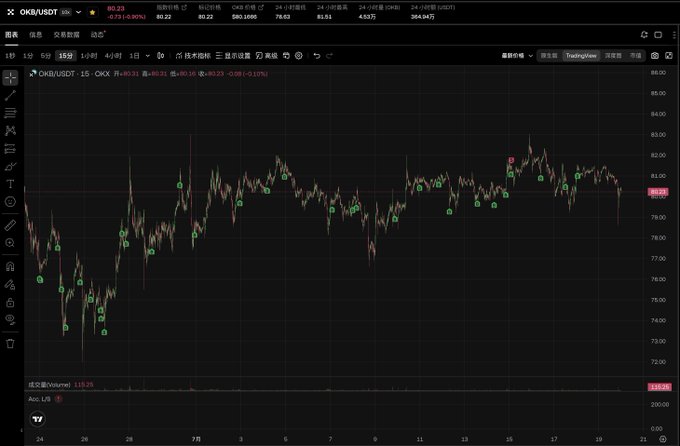Select the 15分 timeframe
This screenshot has width=680, height=446.
click(65, 56)
